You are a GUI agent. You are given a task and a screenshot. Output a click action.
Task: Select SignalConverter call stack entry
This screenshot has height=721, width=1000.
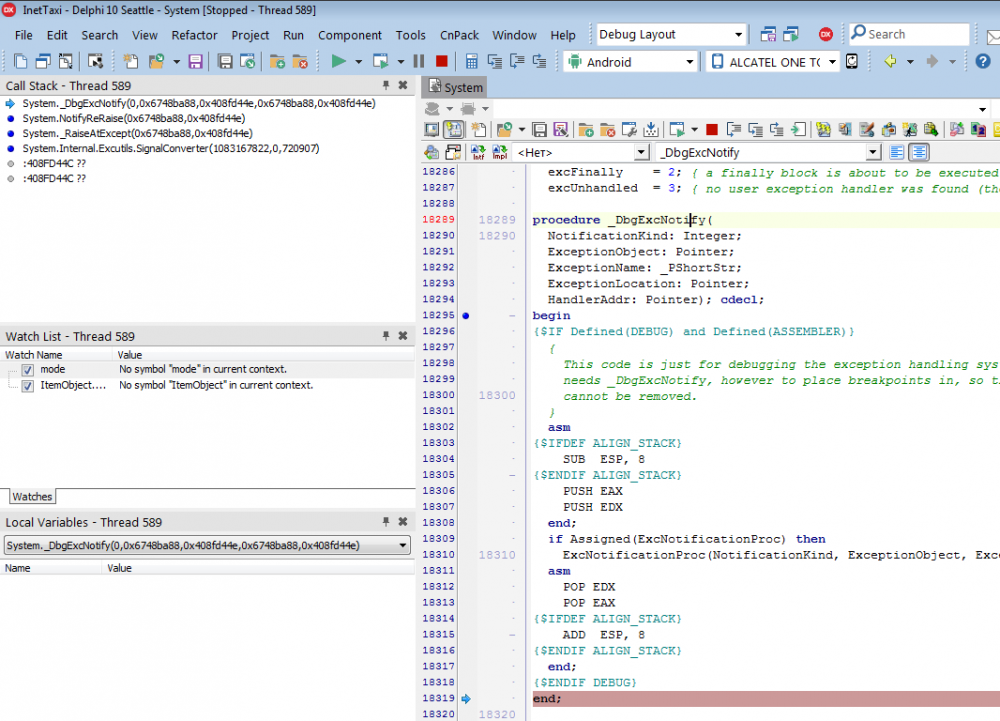click(171, 149)
